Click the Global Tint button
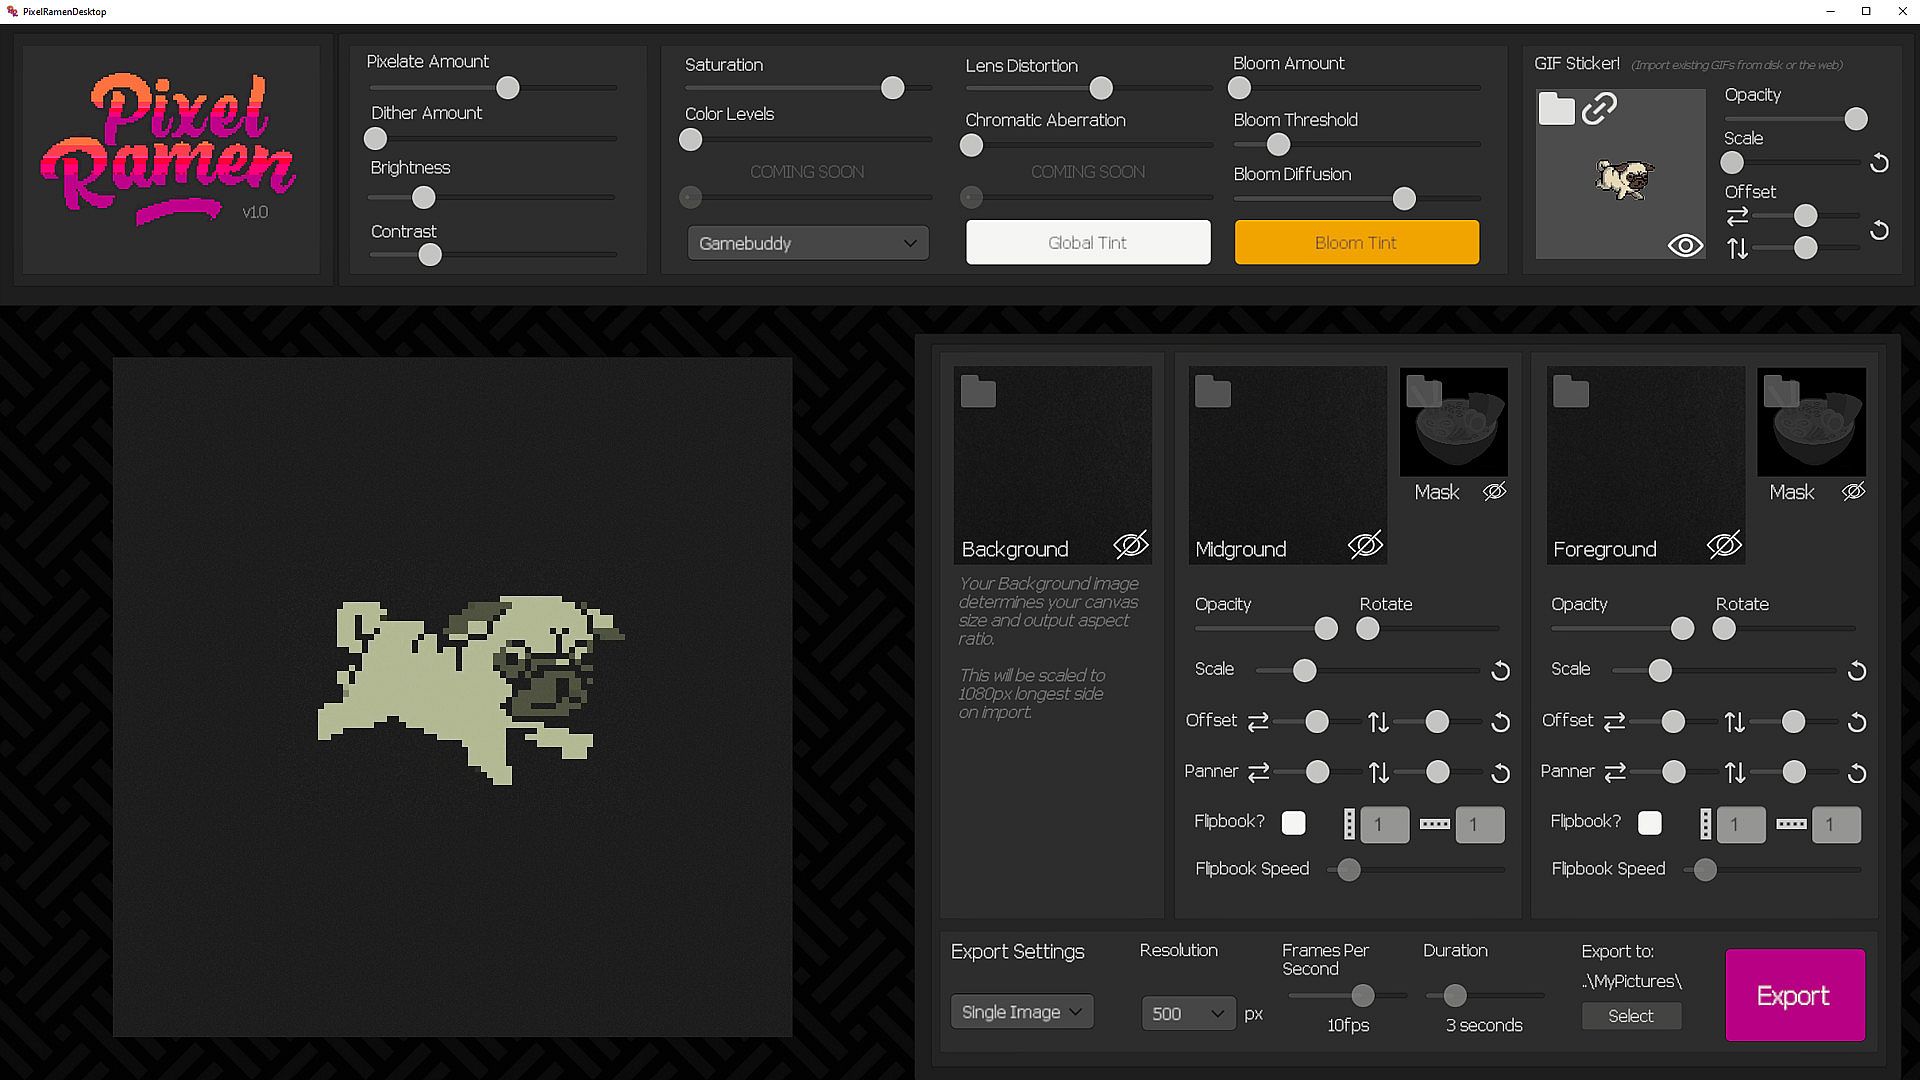The image size is (1920, 1080). pyautogui.click(x=1087, y=242)
